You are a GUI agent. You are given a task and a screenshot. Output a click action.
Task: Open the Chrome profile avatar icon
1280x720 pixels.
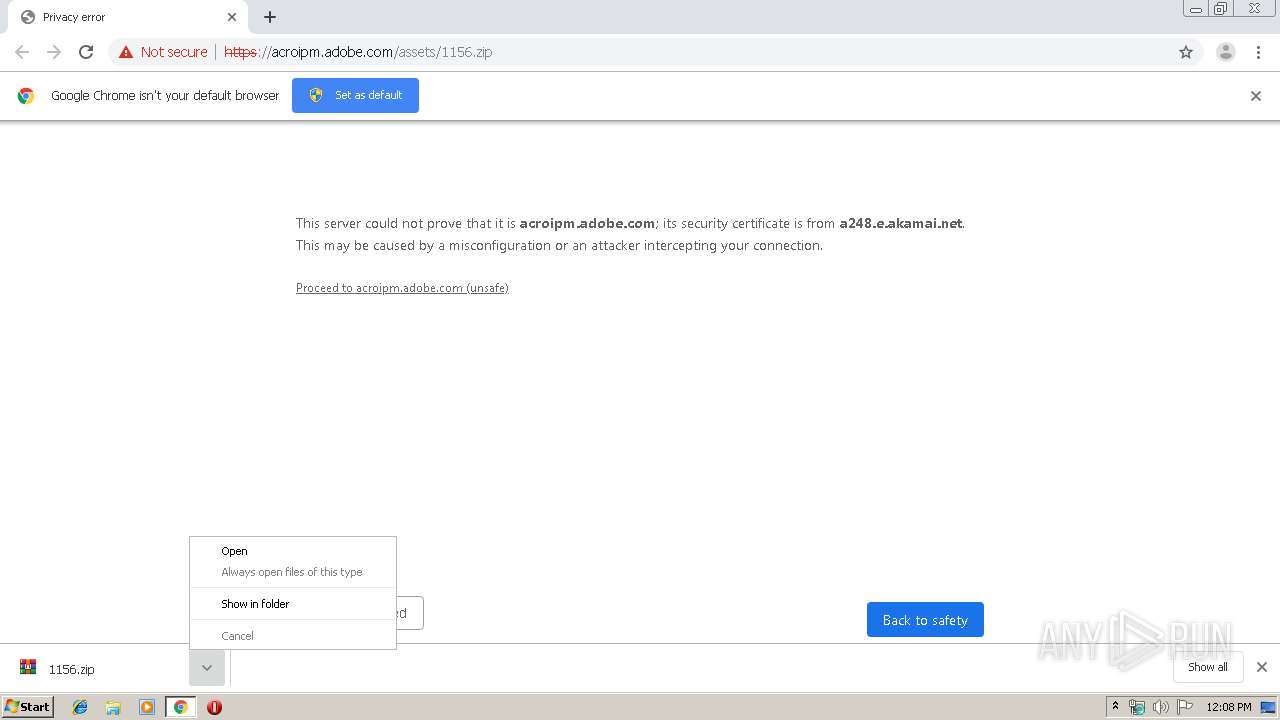coord(1226,52)
